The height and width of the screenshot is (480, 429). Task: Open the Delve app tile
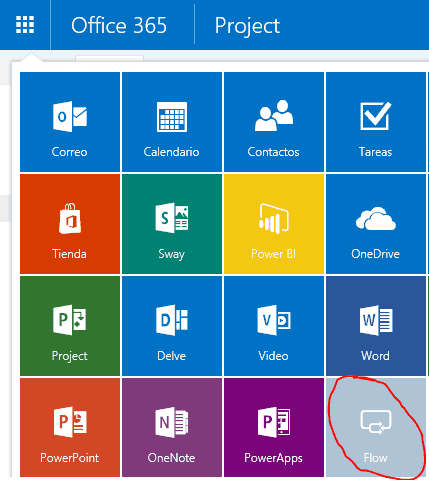(172, 326)
